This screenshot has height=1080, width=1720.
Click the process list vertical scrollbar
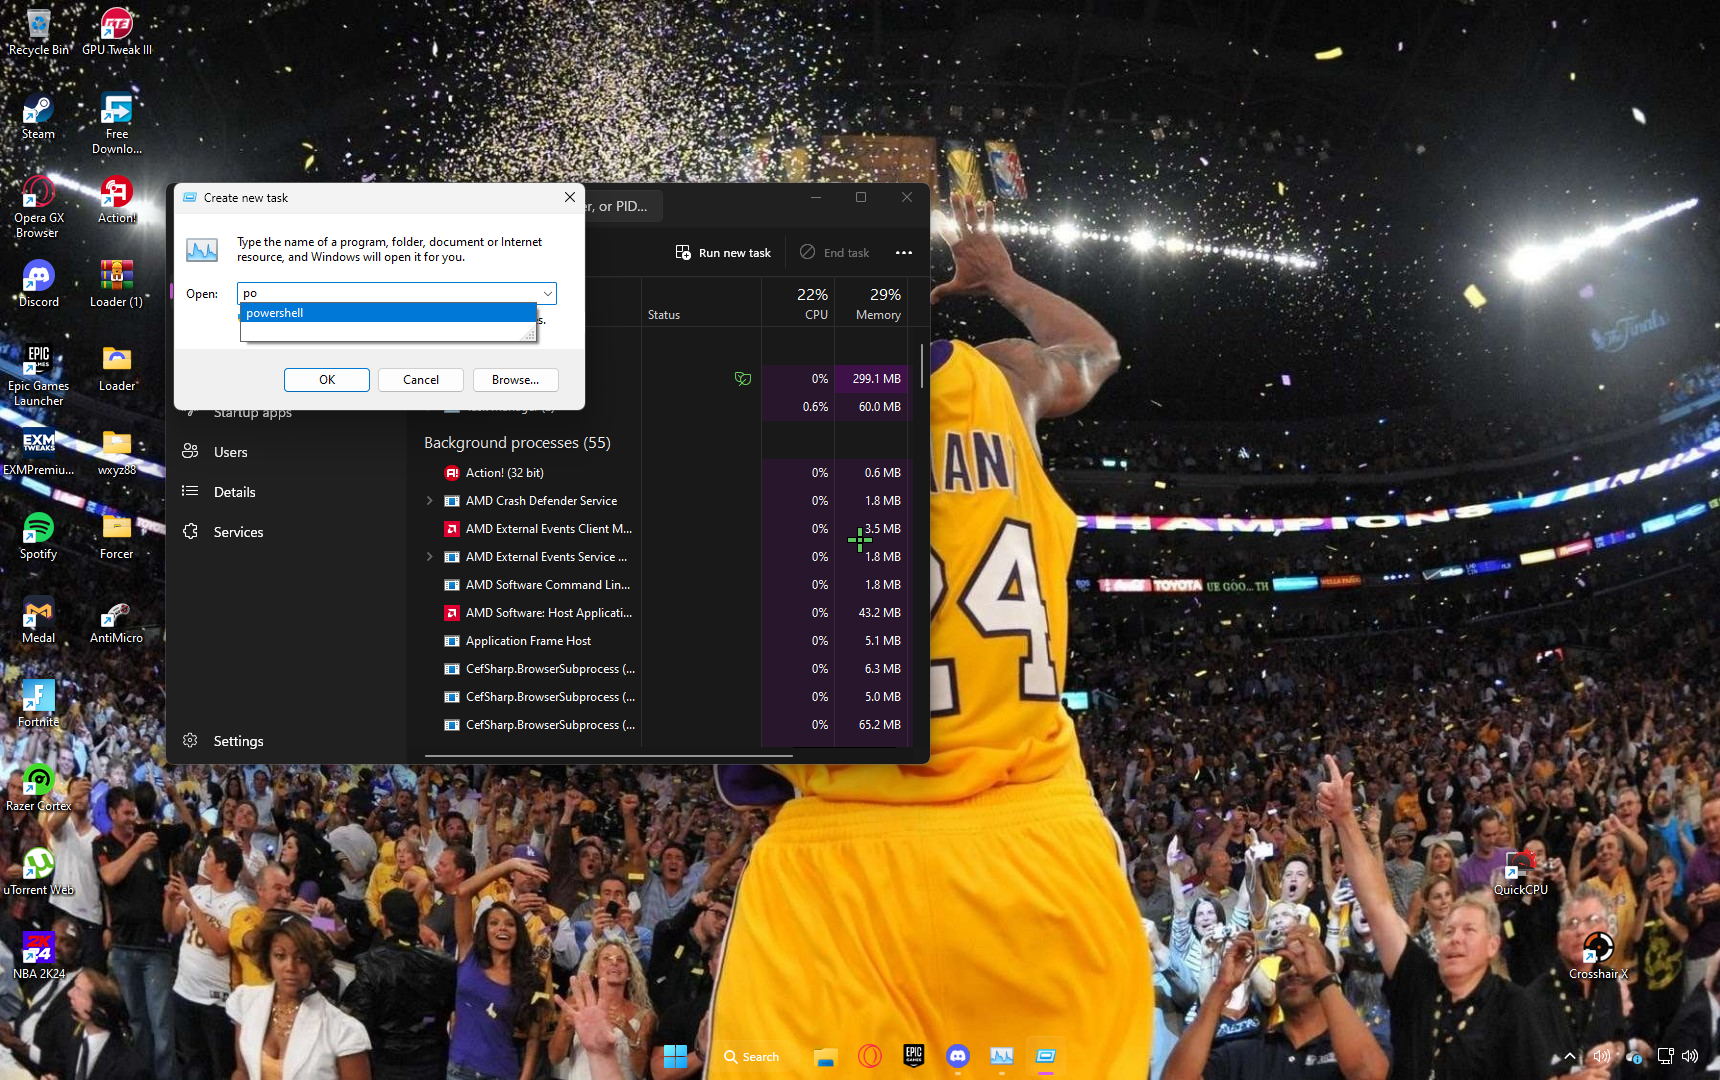click(x=921, y=365)
